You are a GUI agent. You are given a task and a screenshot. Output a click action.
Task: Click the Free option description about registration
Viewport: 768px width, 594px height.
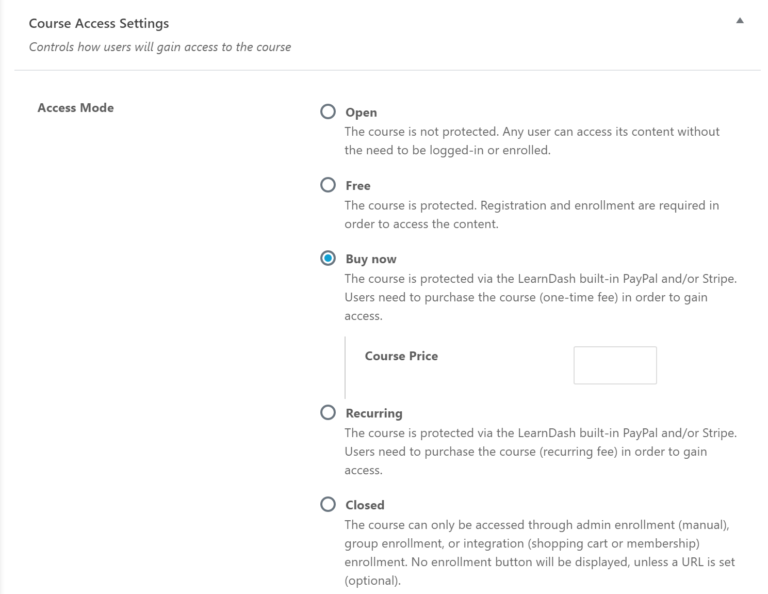coord(531,214)
